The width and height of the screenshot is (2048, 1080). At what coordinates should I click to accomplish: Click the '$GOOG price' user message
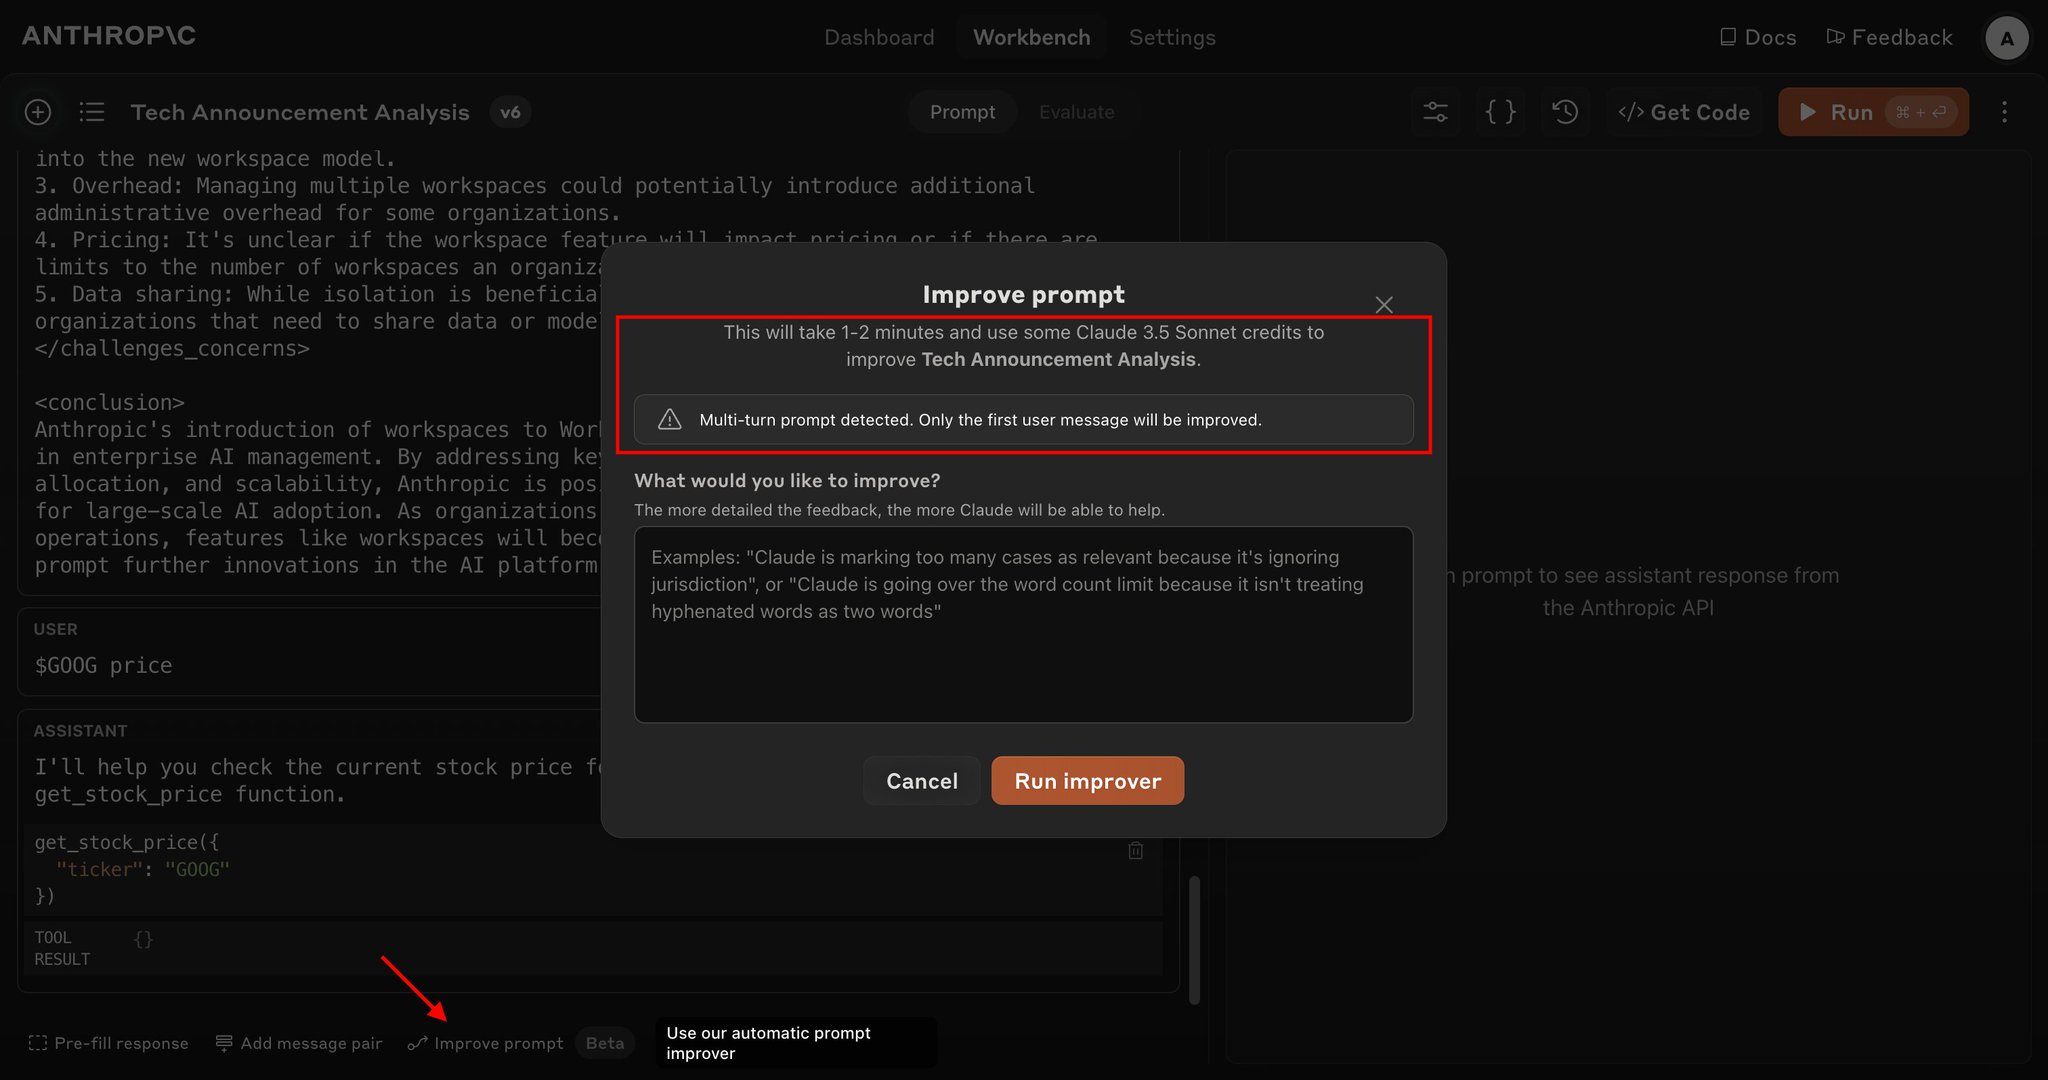pos(104,666)
